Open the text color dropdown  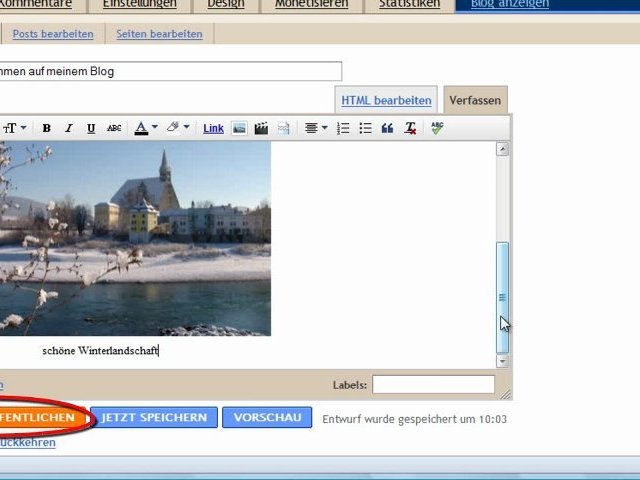tap(146, 128)
